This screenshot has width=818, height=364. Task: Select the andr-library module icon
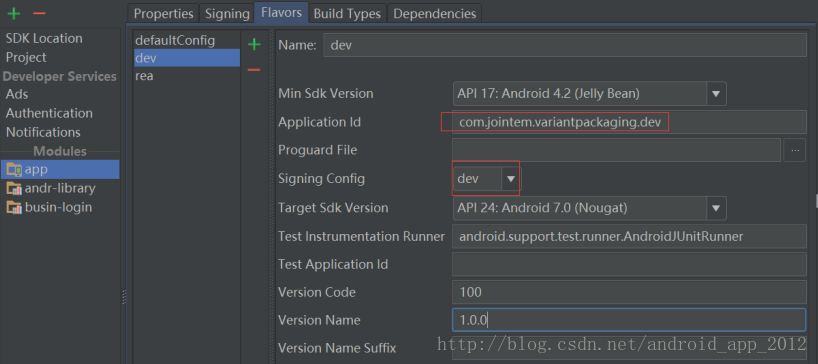14,188
